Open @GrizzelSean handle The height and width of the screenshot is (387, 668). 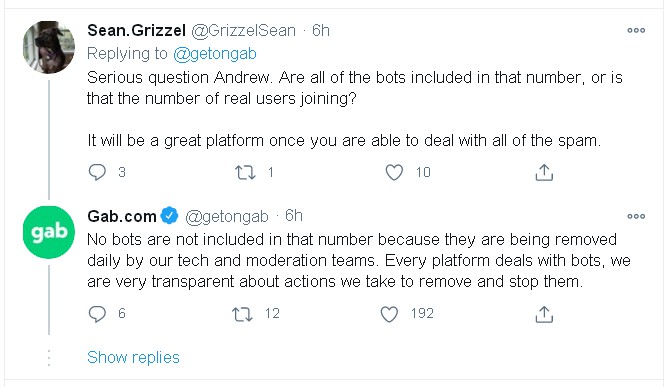click(243, 31)
